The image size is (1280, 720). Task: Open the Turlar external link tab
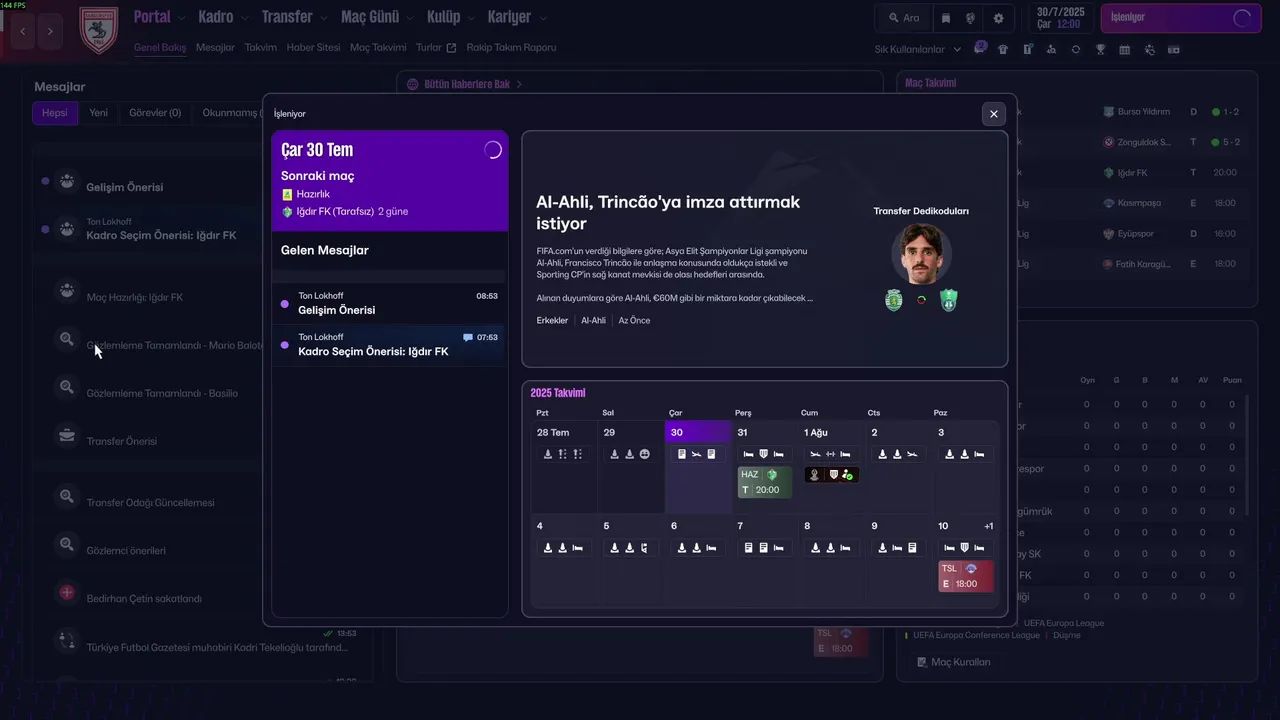(436, 47)
